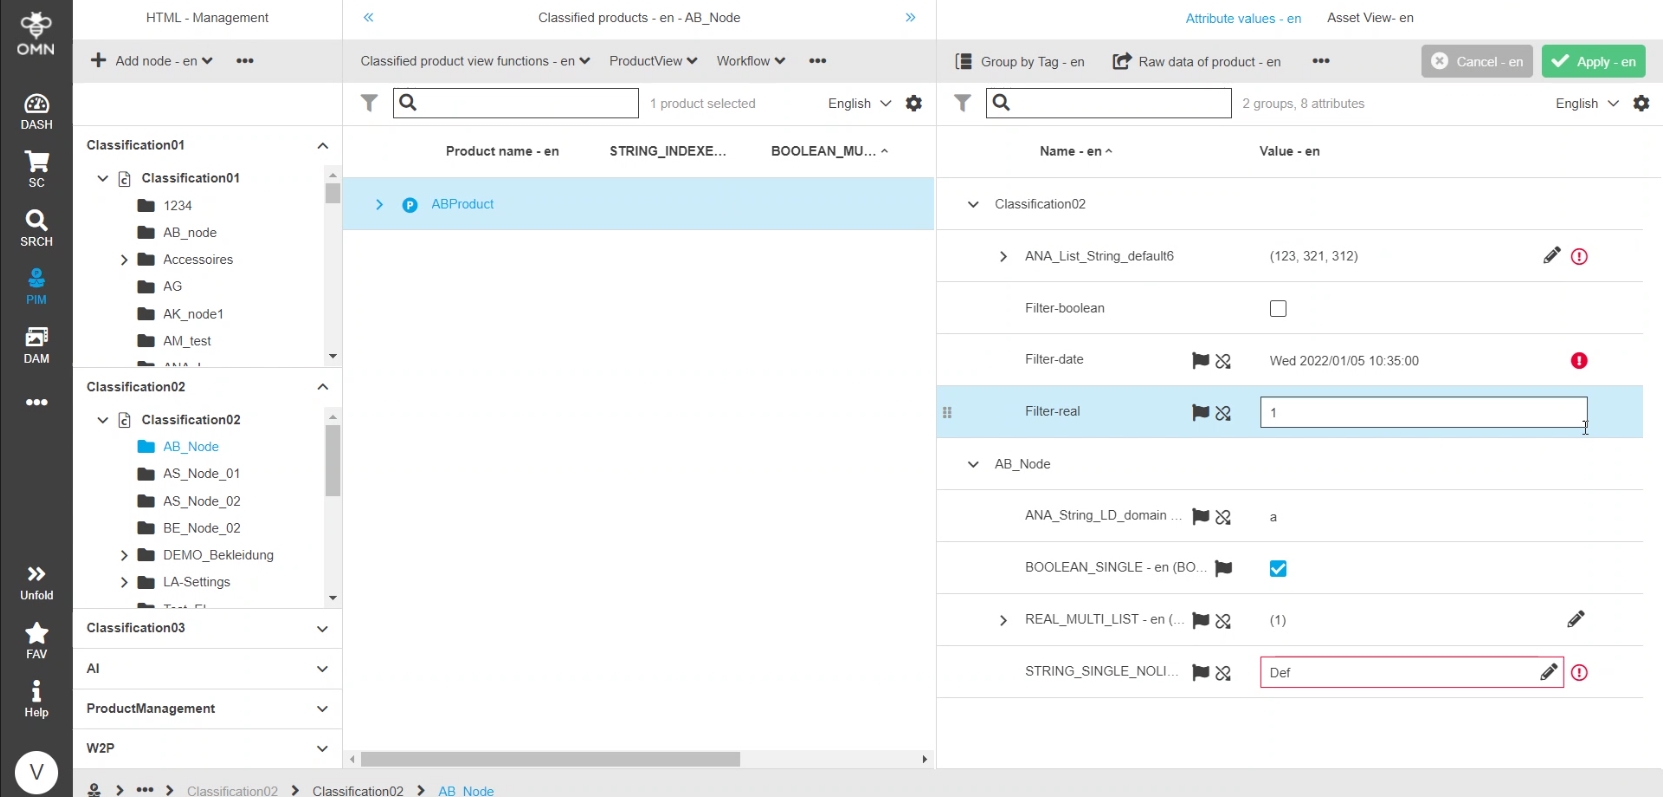Screen dimensions: 1663x797
Task: Expand the DEMO_Bekleidung folder
Action: point(124,555)
